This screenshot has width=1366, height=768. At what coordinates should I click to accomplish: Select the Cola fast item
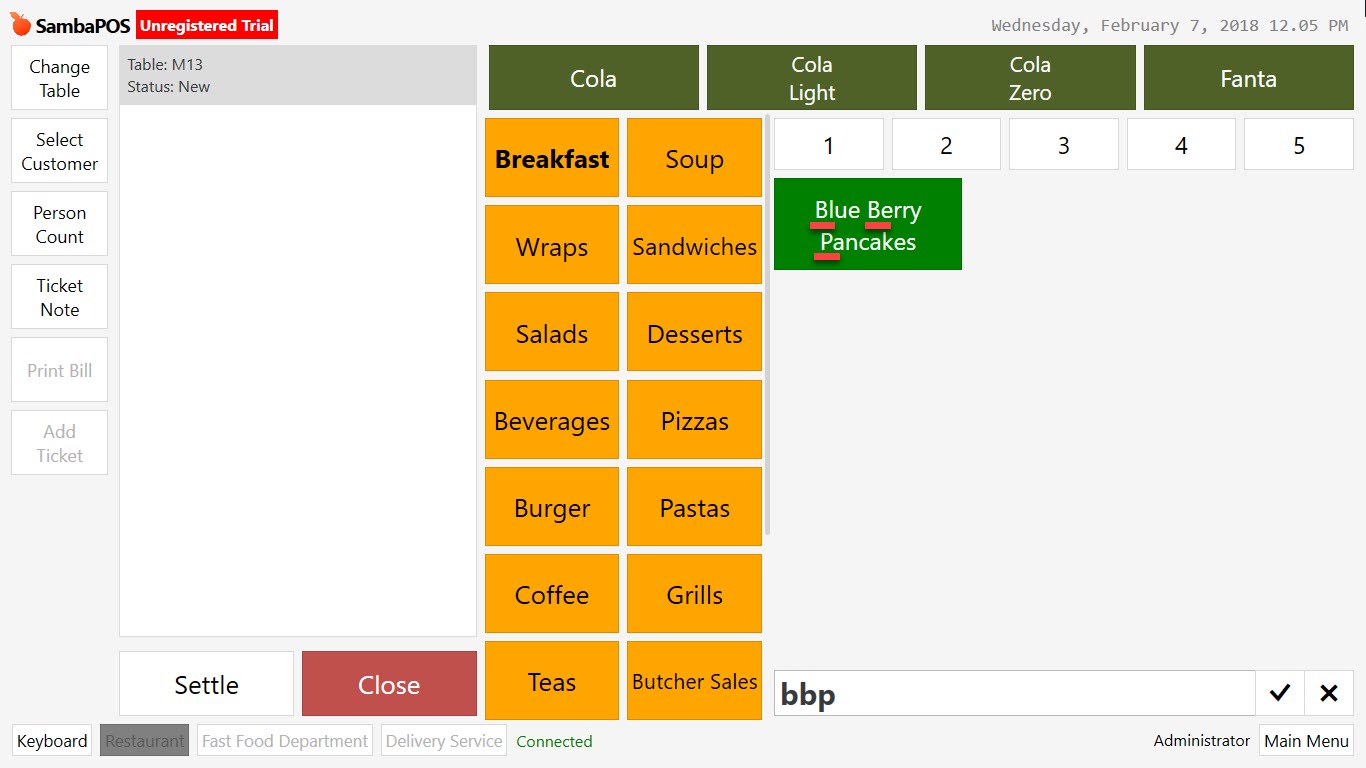(x=593, y=77)
